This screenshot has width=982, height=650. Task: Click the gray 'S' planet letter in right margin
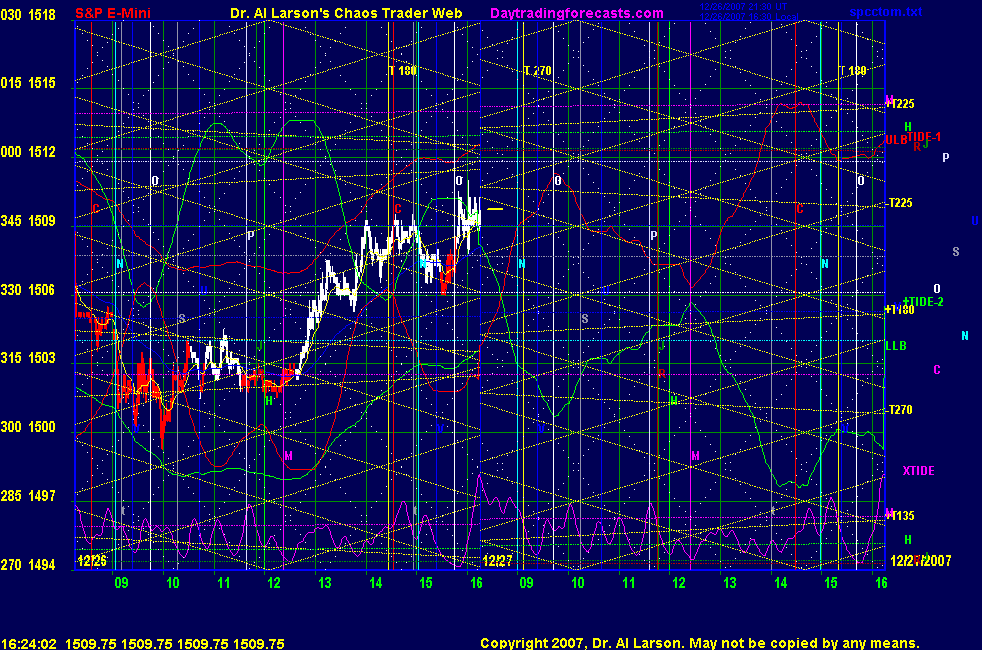(x=956, y=252)
